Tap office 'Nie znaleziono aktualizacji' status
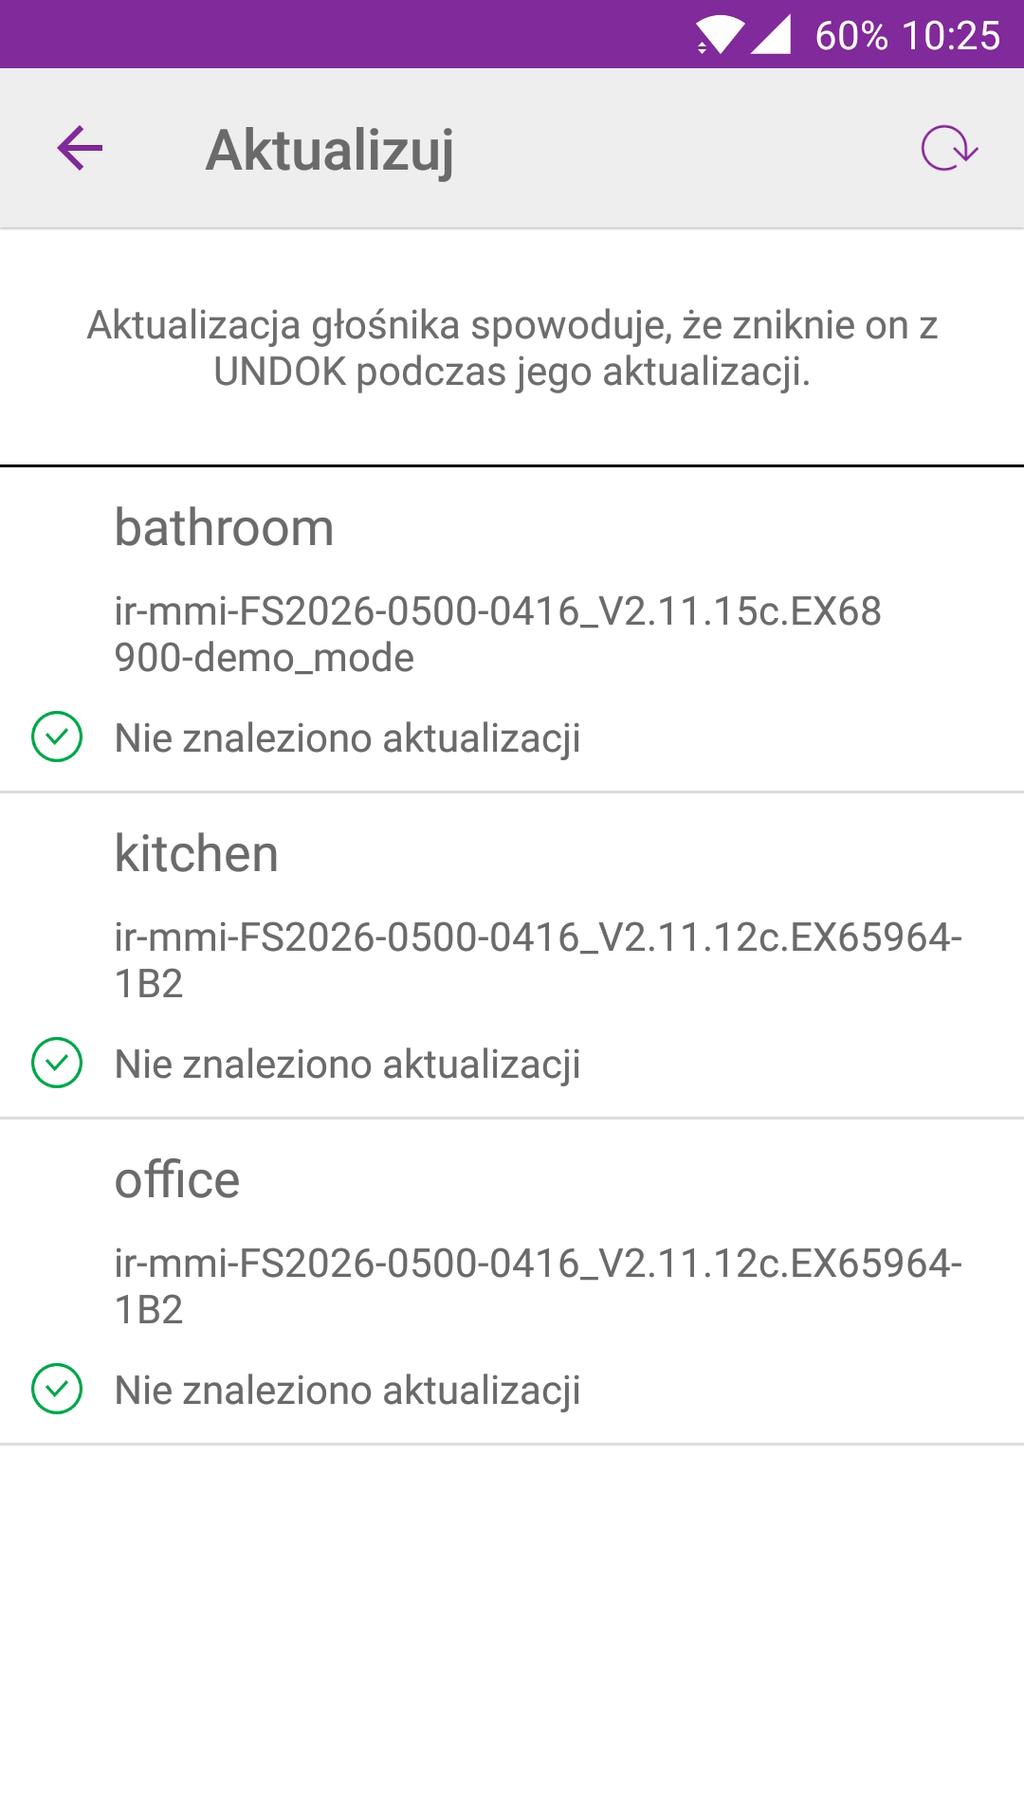Image resolution: width=1024 pixels, height=1820 pixels. [347, 1390]
